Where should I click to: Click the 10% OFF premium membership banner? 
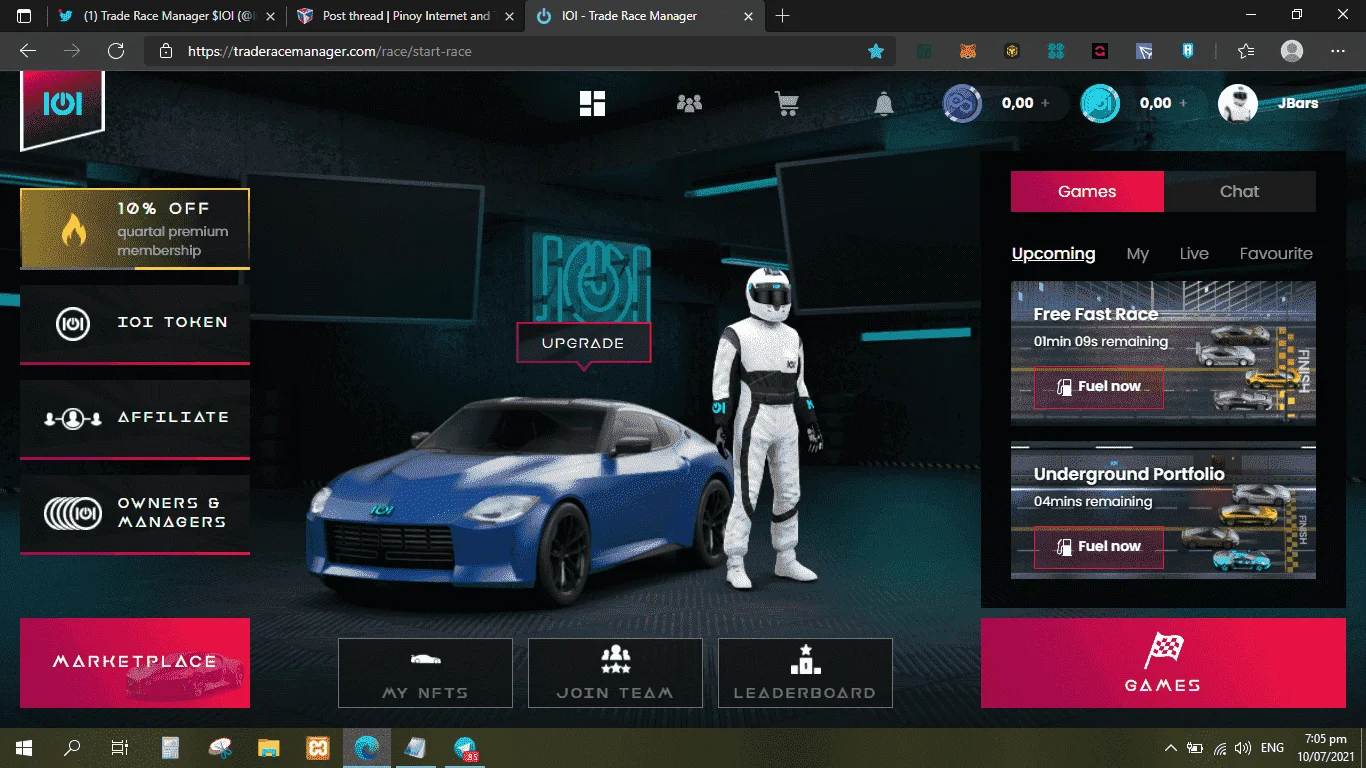[135, 229]
